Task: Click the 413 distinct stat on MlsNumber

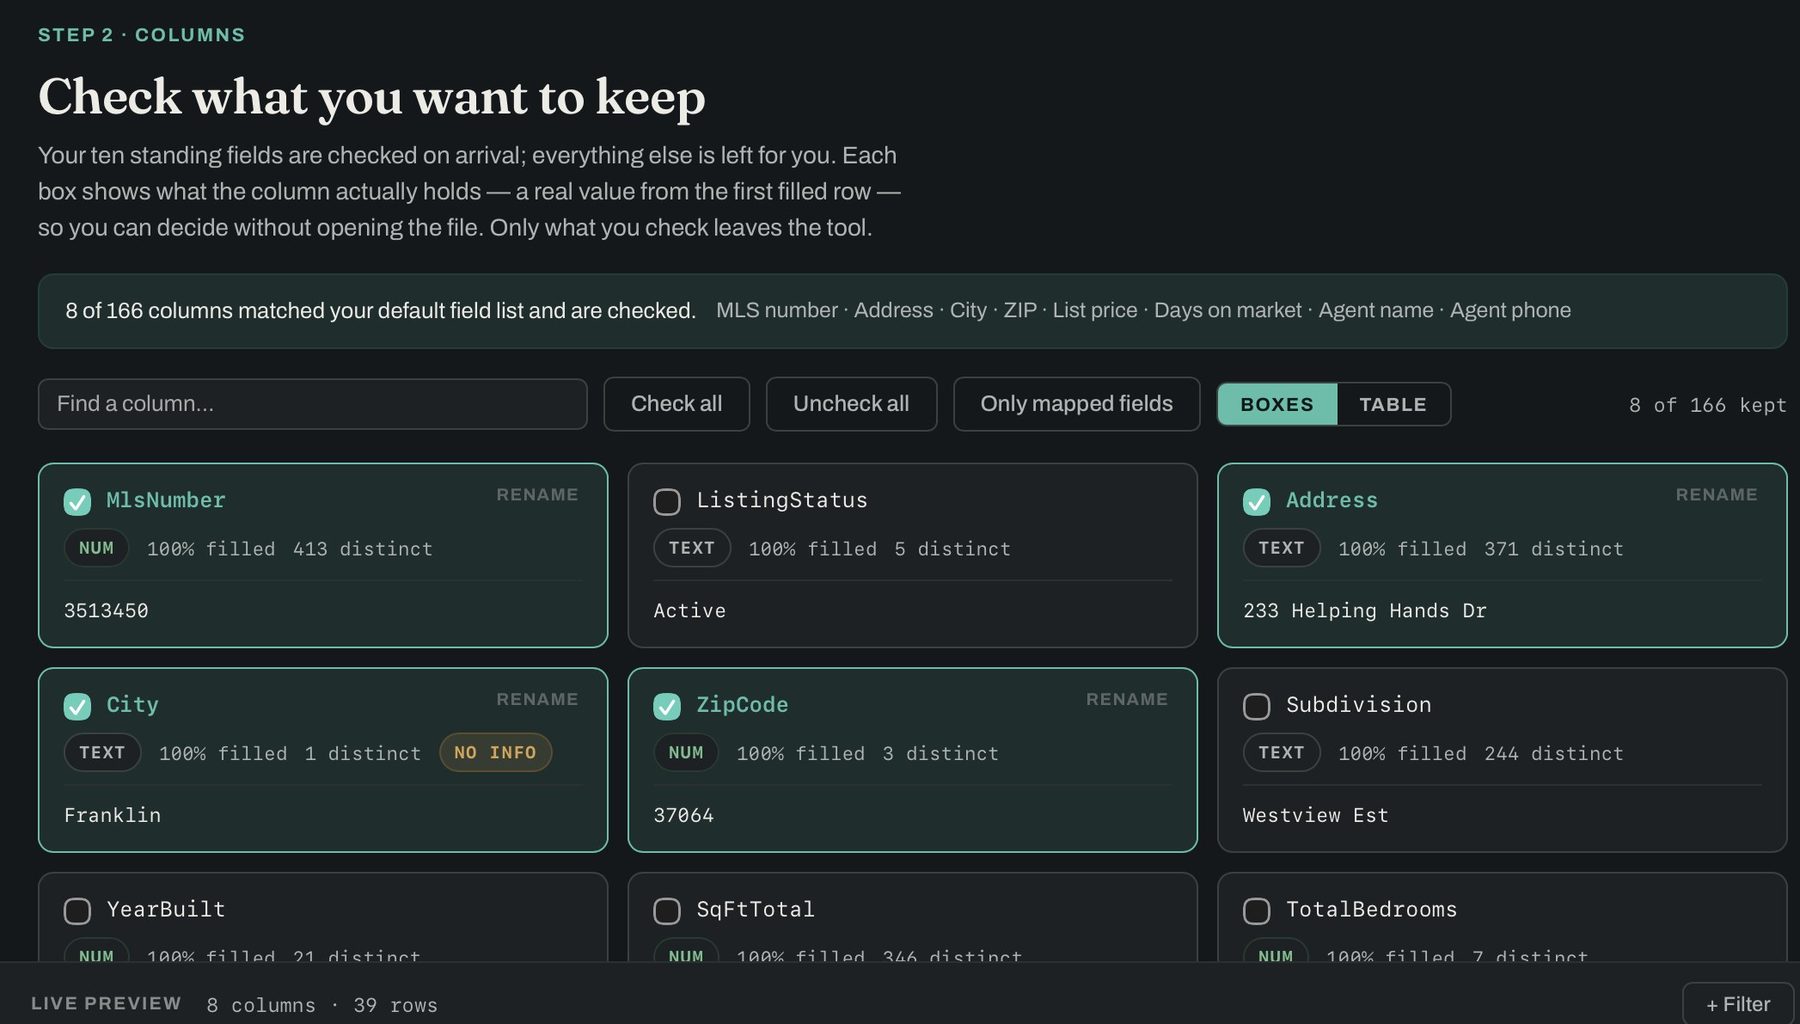Action: [x=363, y=549]
